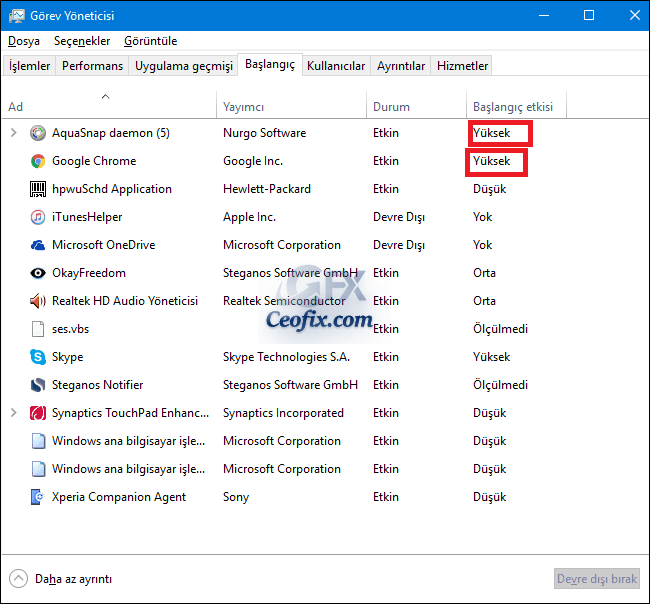Select the Xperia Companion Agent entry

tap(119, 497)
